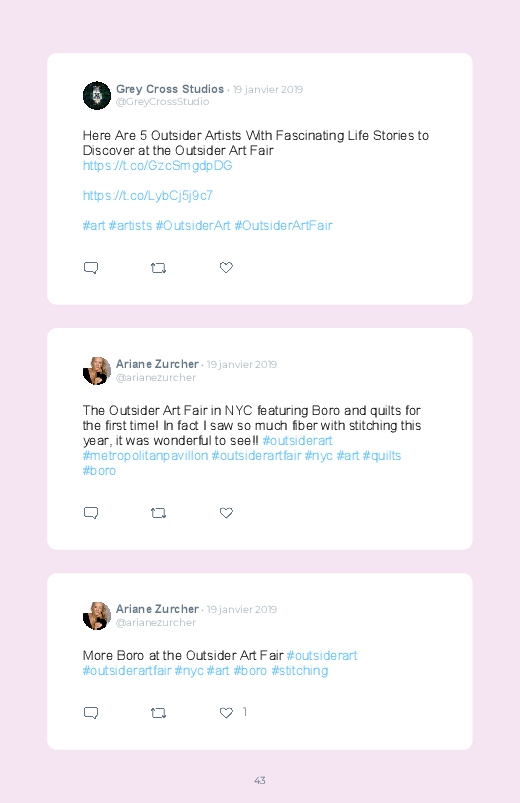The height and width of the screenshot is (803, 520).
Task: Like the More Boro tweet
Action: [x=226, y=712]
